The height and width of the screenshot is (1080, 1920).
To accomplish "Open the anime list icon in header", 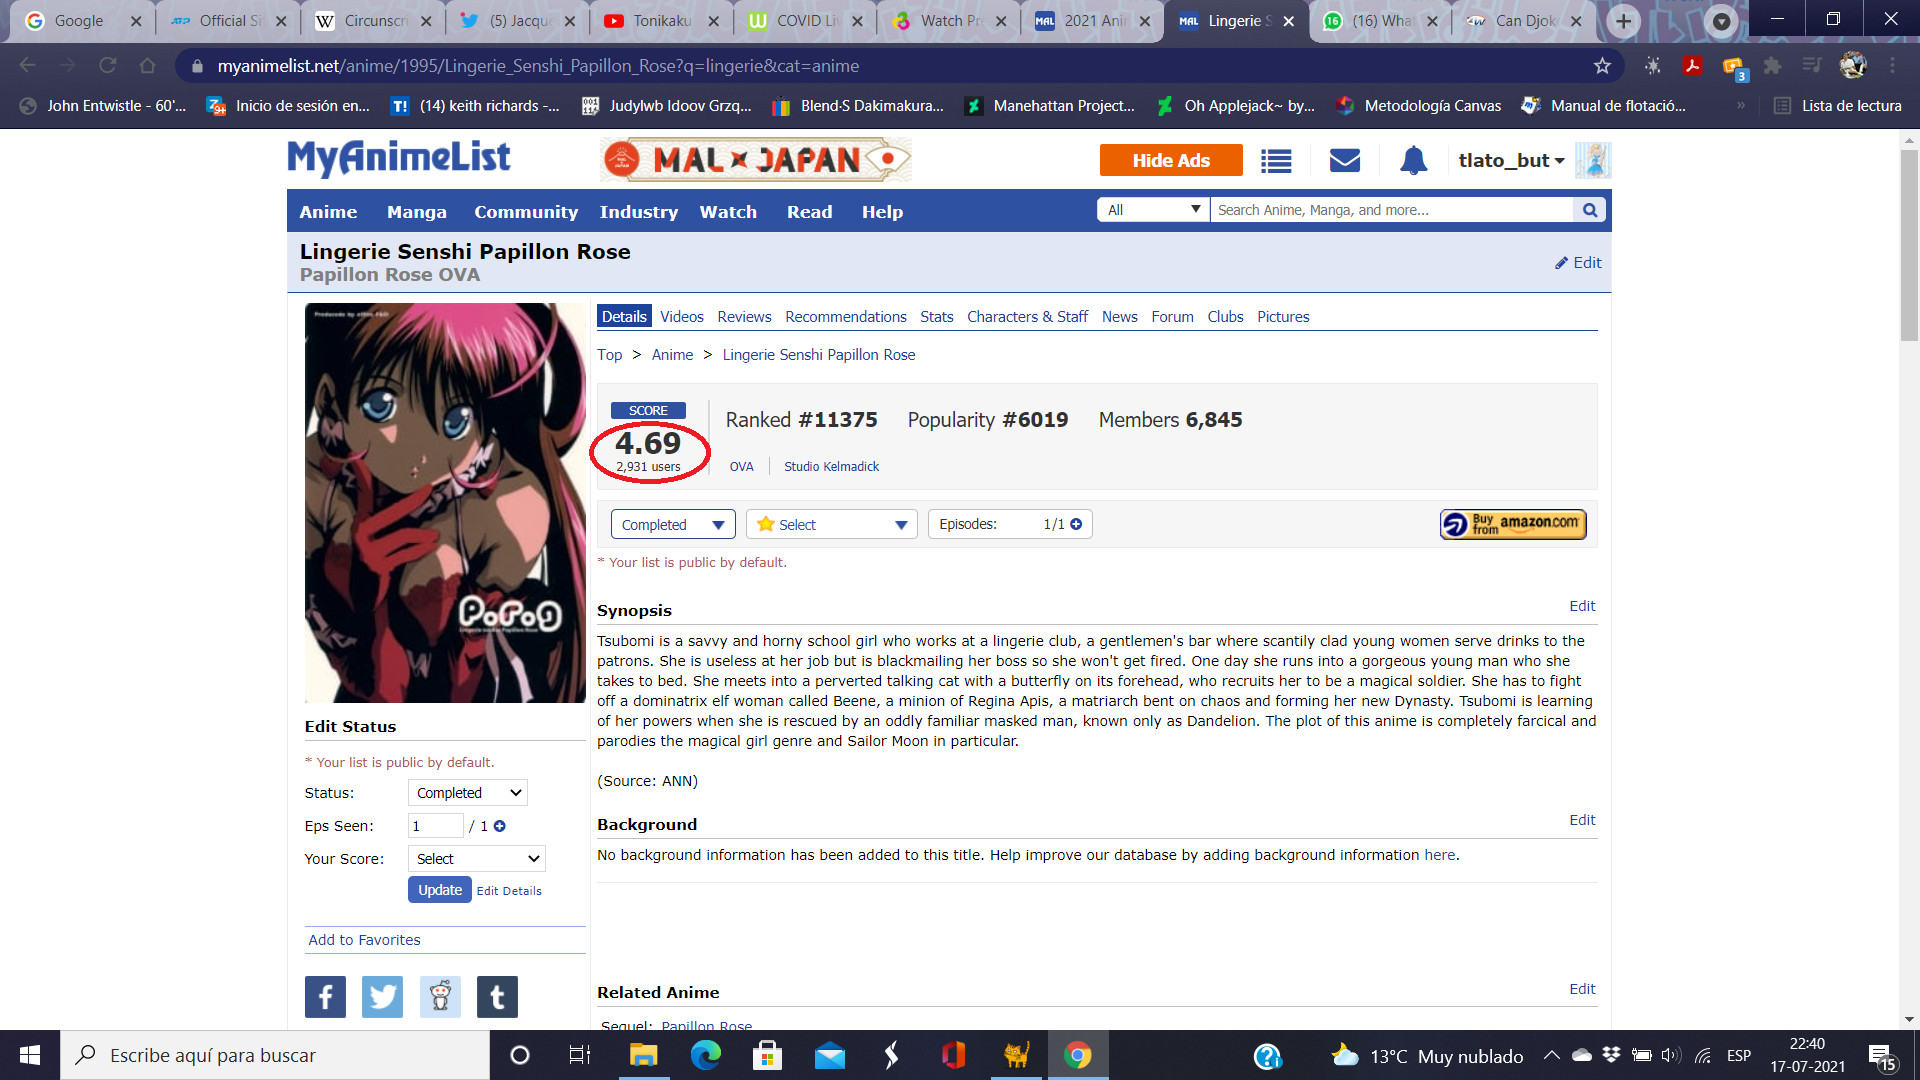I will pos(1276,161).
